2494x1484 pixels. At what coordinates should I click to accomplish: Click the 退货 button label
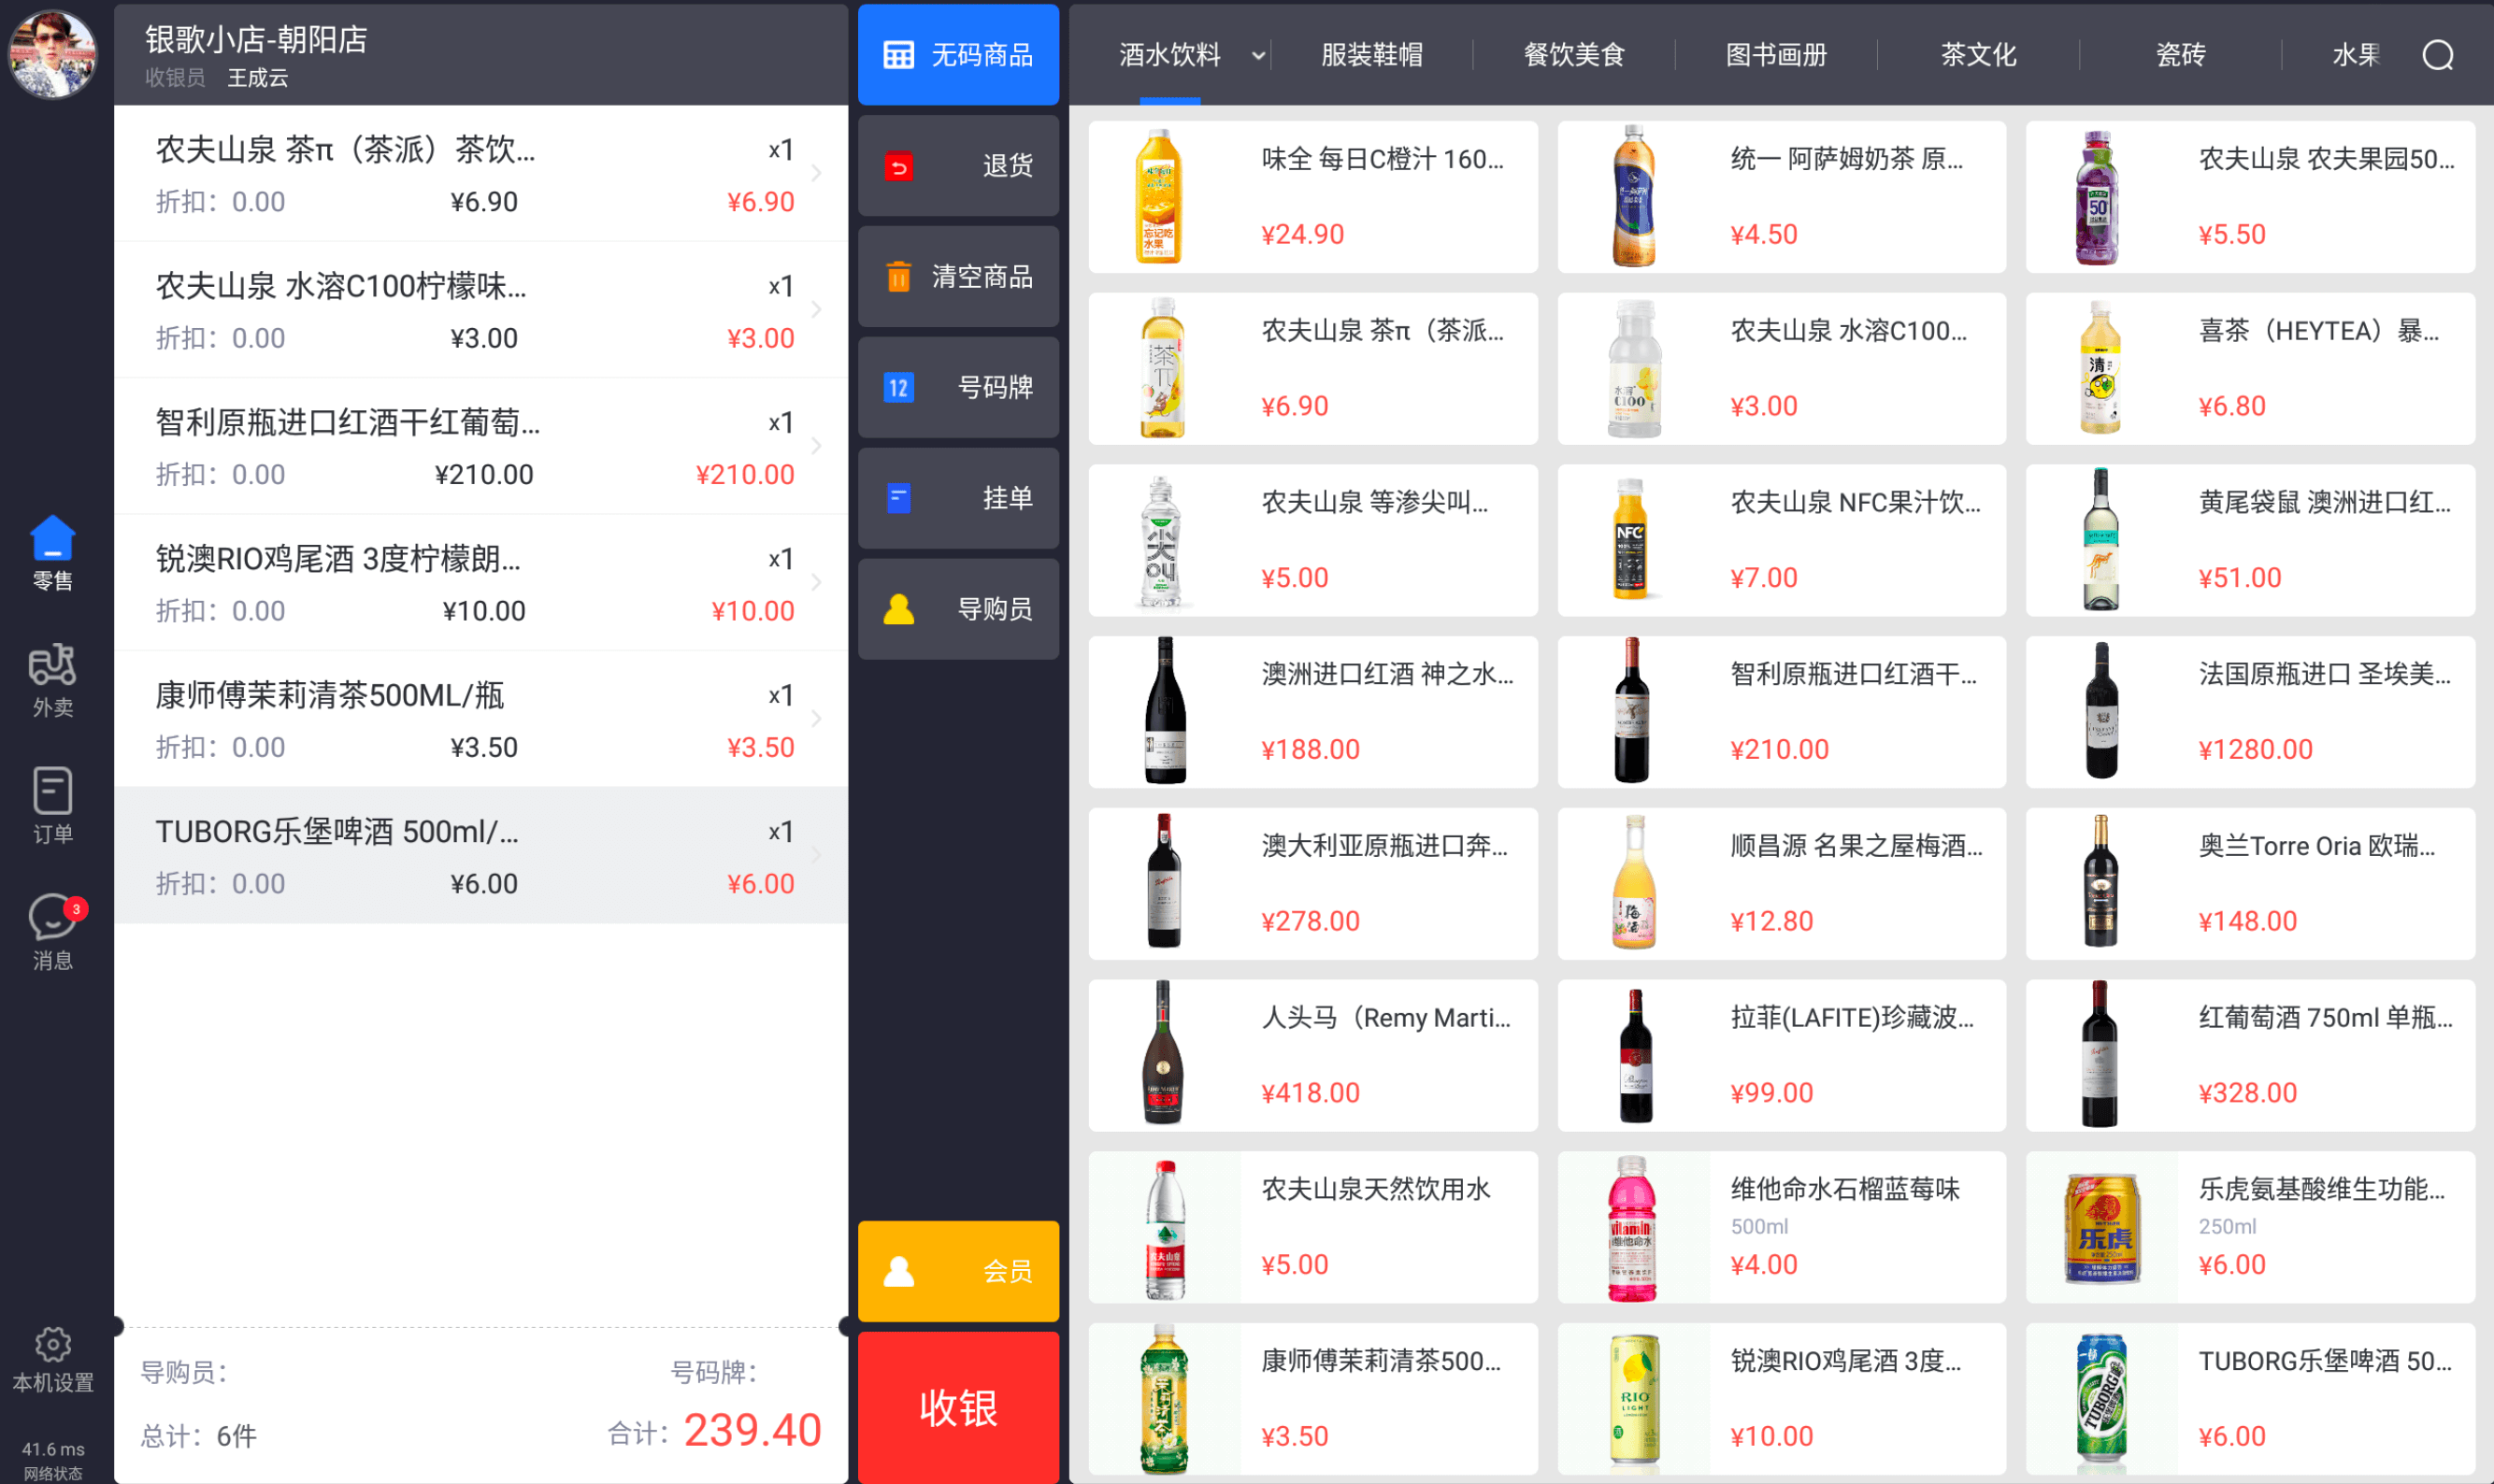pyautogui.click(x=1007, y=166)
